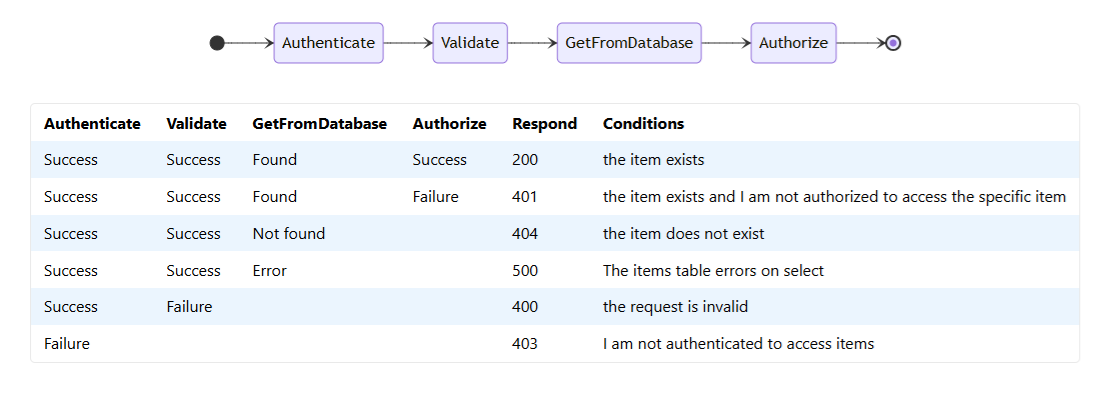This screenshot has height=401, width=1111.
Task: Select the 200 response cell
Action: pos(525,160)
